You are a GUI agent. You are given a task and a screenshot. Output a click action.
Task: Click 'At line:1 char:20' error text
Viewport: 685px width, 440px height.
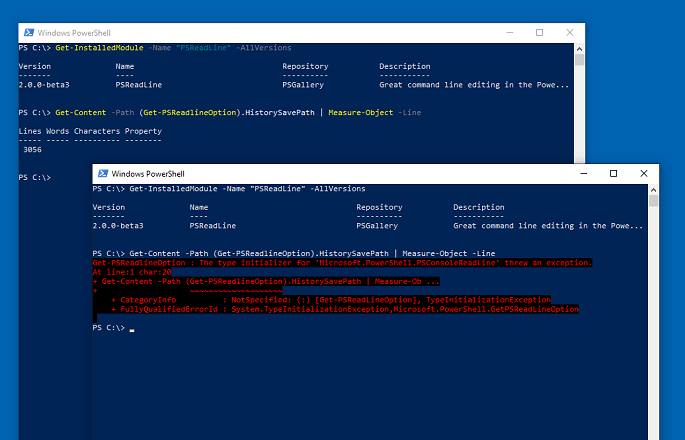pyautogui.click(x=132, y=272)
